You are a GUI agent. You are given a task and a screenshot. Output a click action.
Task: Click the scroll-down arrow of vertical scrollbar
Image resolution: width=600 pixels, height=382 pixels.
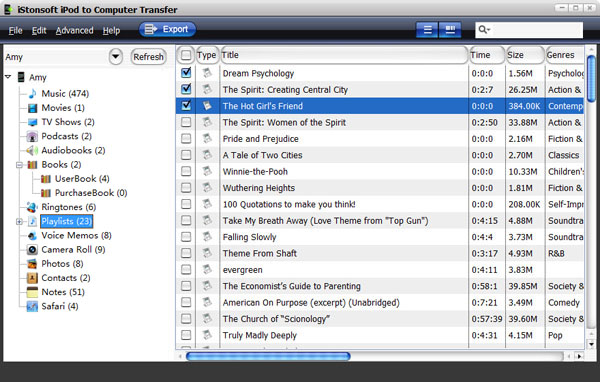[x=591, y=344]
